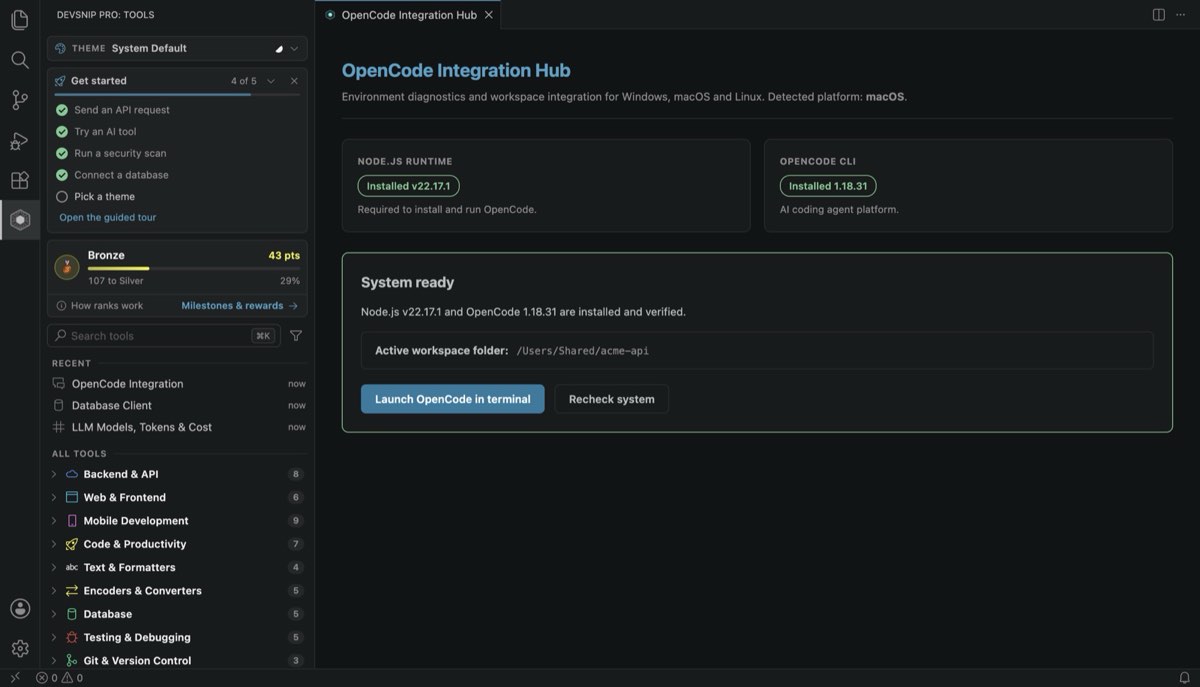
Task: Click the Bronze rank medal icon
Action: (x=67, y=267)
